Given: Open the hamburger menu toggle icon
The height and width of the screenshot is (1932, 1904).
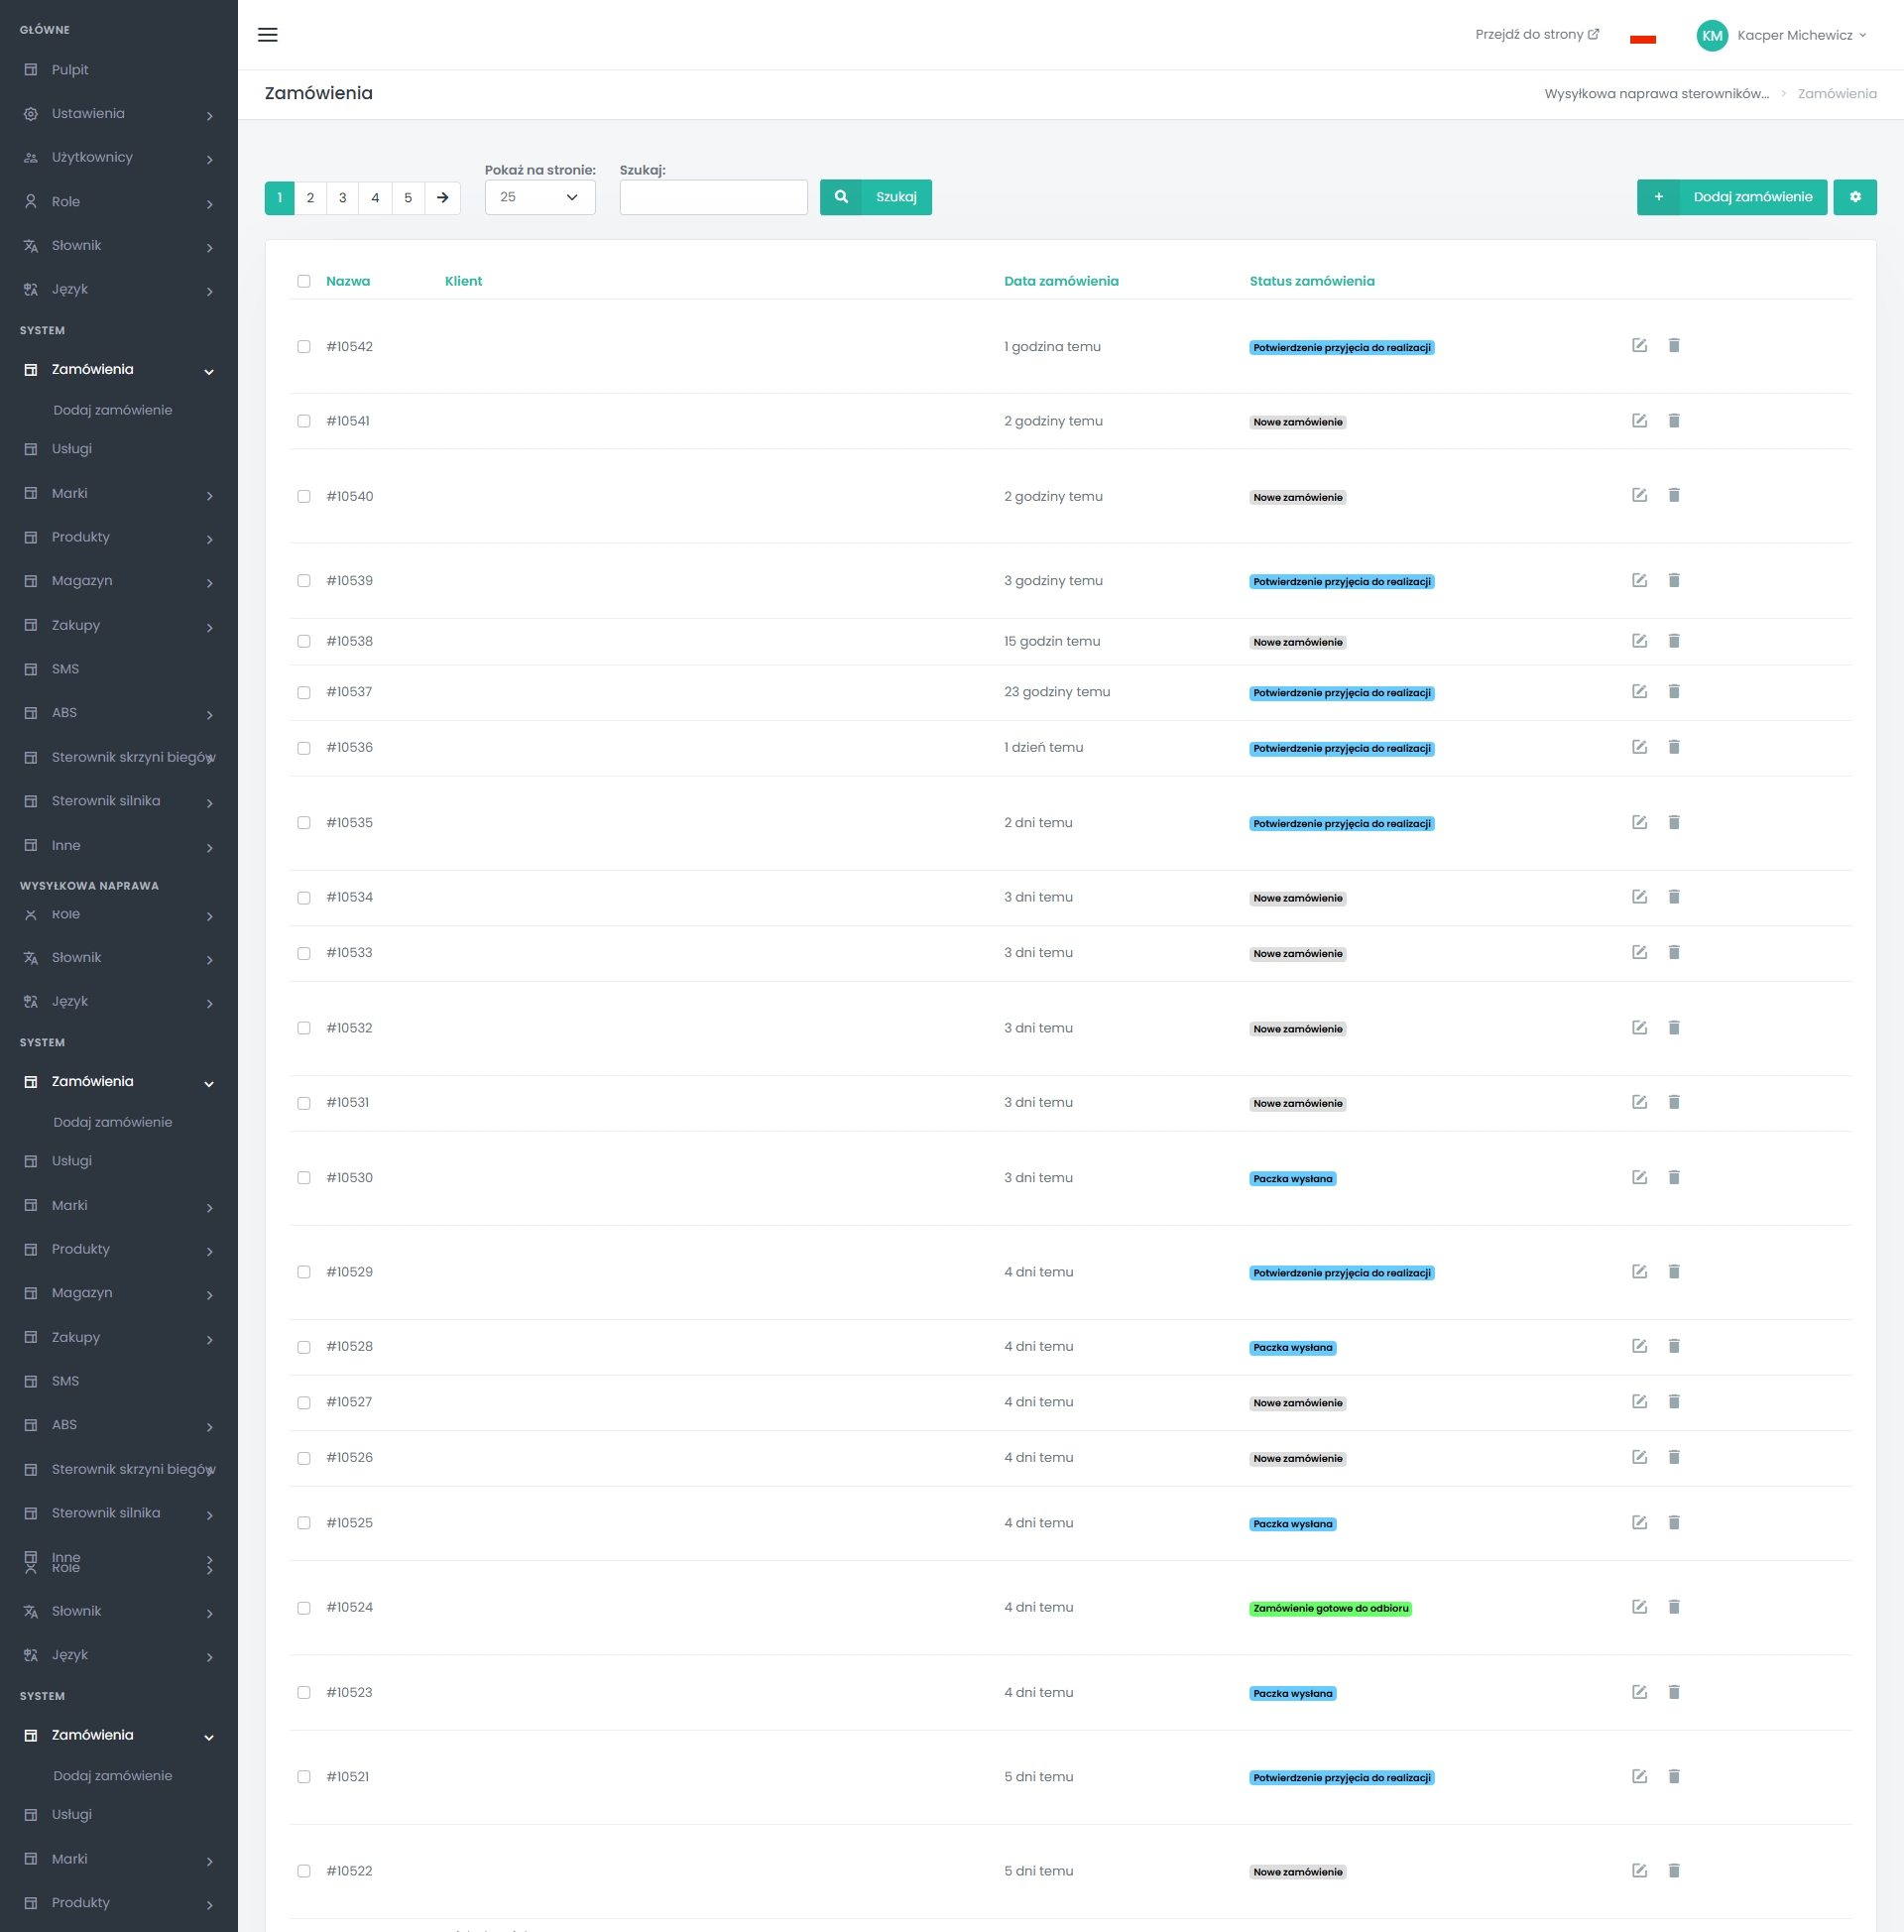Looking at the screenshot, I should (267, 35).
